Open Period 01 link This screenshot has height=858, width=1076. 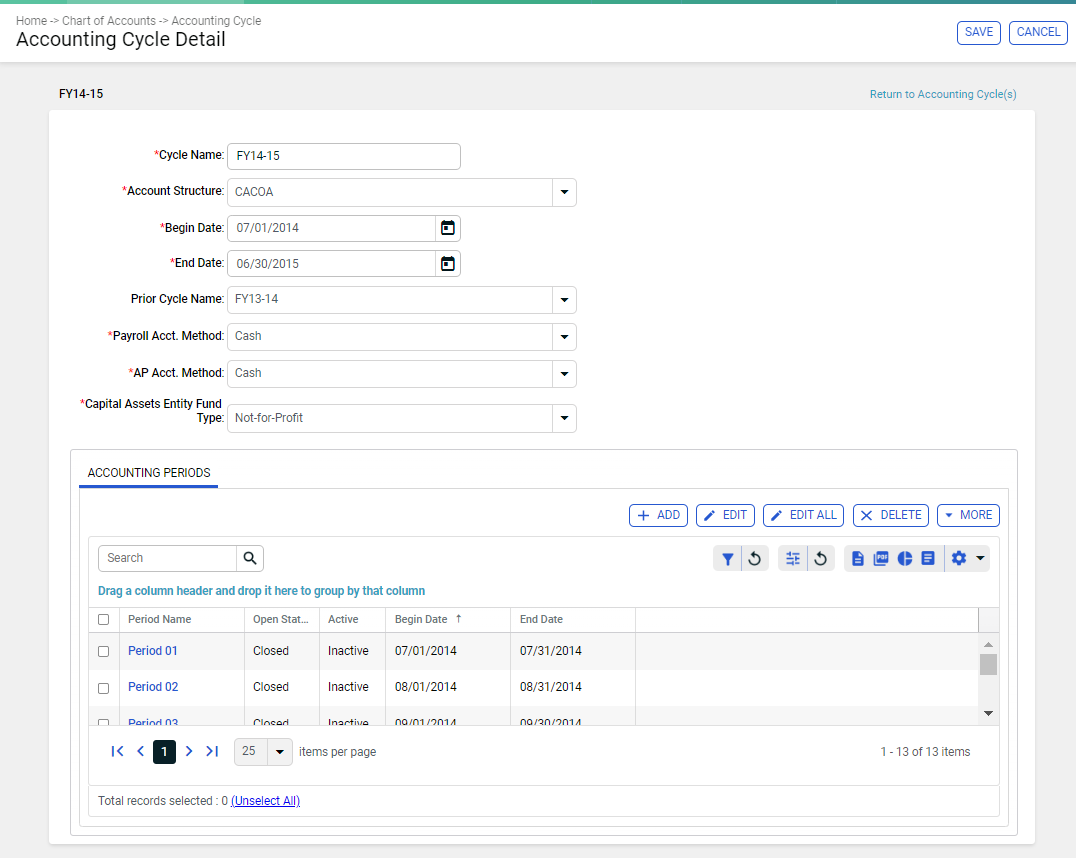152,651
